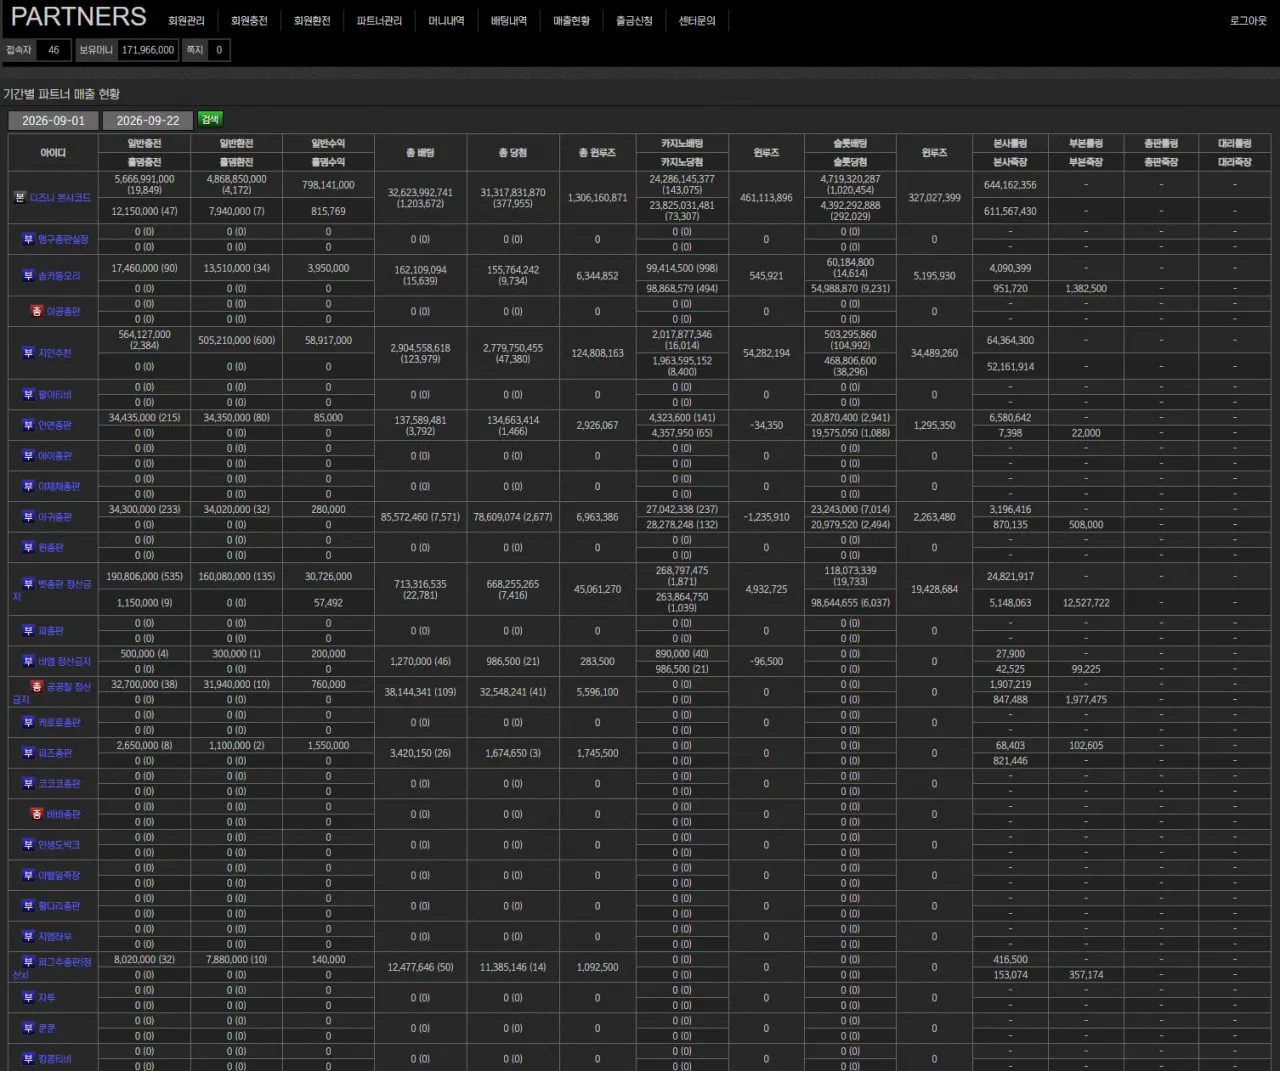Click the 접속자 count 46
The image size is (1280, 1071).
tap(53, 50)
